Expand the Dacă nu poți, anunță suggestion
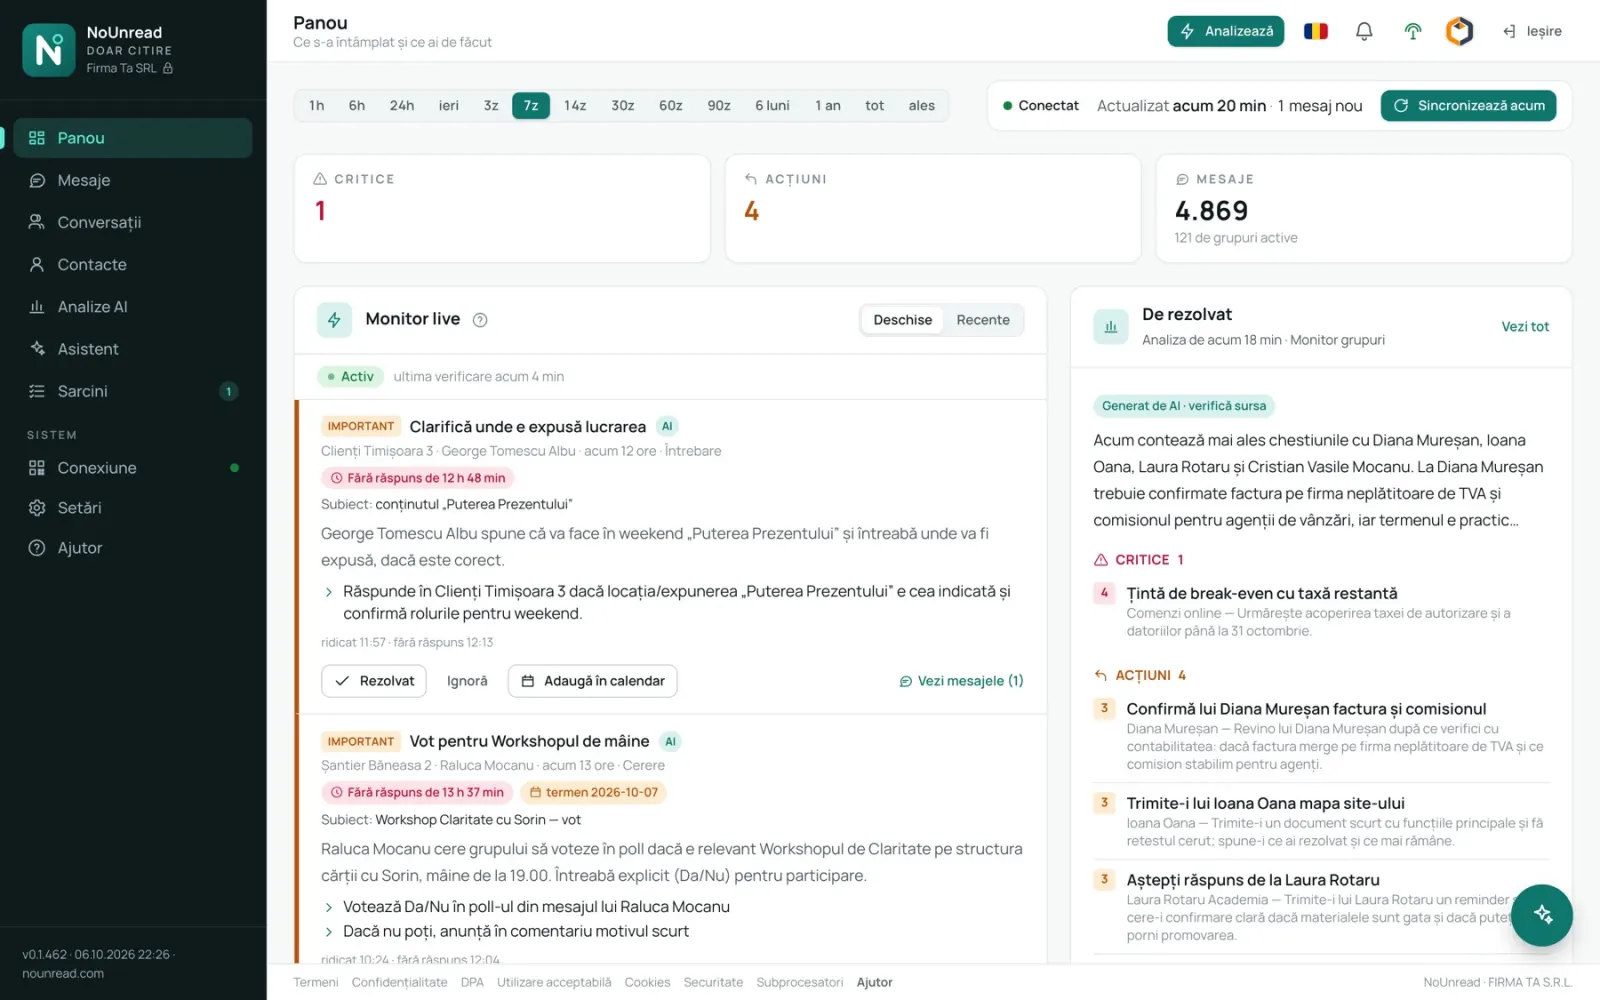Screen dimensions: 1600x1000 coord(328,931)
